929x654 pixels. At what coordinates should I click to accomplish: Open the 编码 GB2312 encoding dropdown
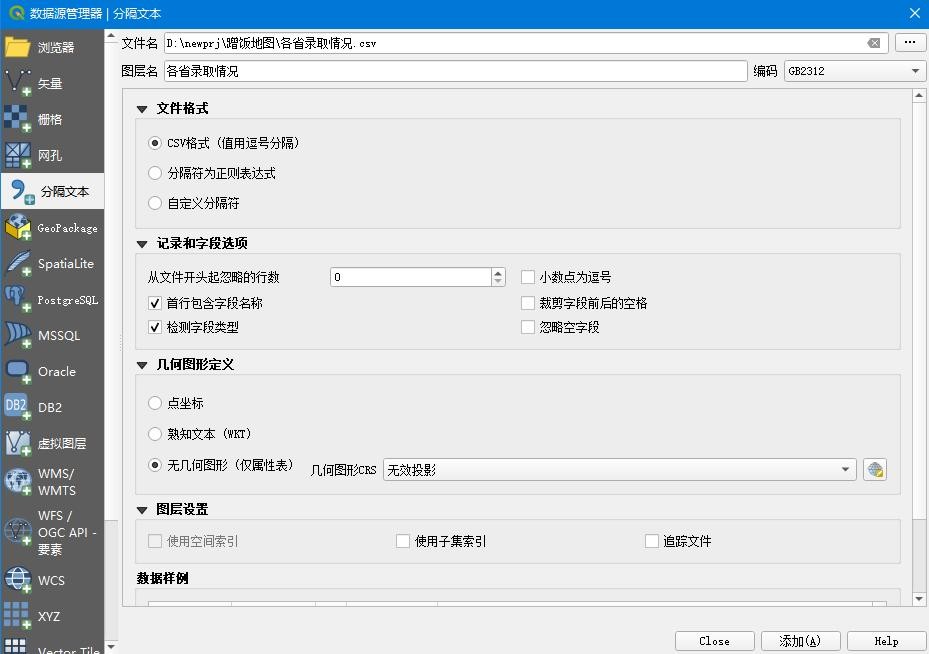click(x=854, y=71)
